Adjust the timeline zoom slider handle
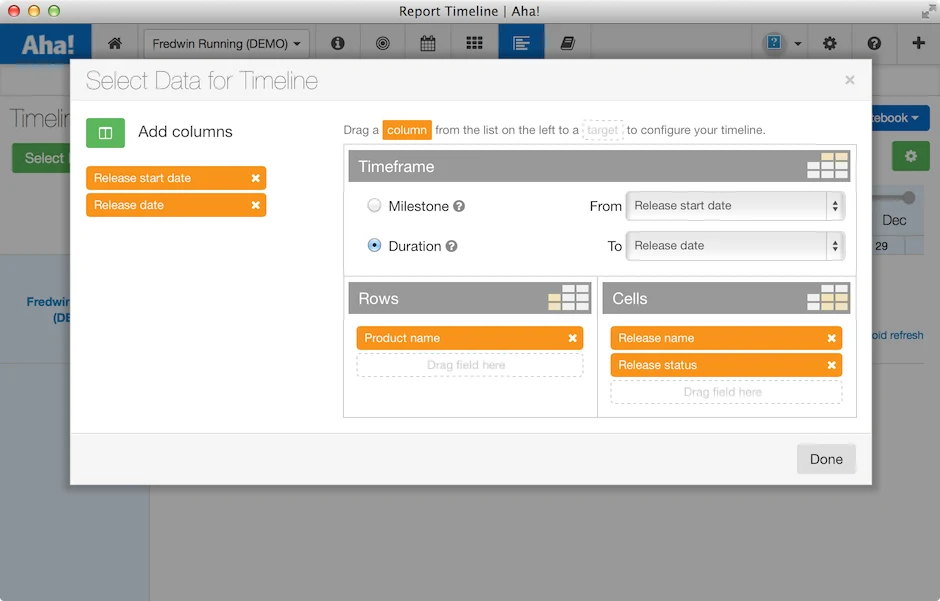The image size is (940, 601). click(909, 198)
